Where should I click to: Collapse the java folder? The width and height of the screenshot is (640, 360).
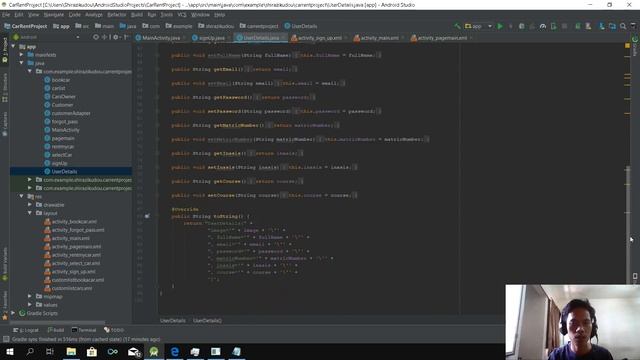point(22,63)
